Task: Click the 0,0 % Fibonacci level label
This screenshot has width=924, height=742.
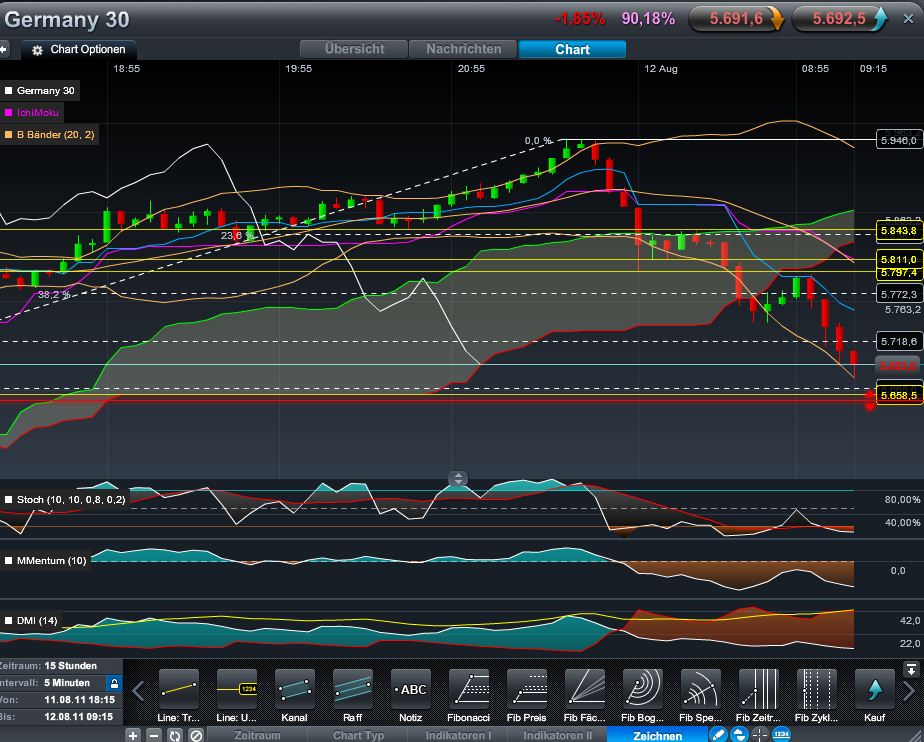Action: pos(538,141)
